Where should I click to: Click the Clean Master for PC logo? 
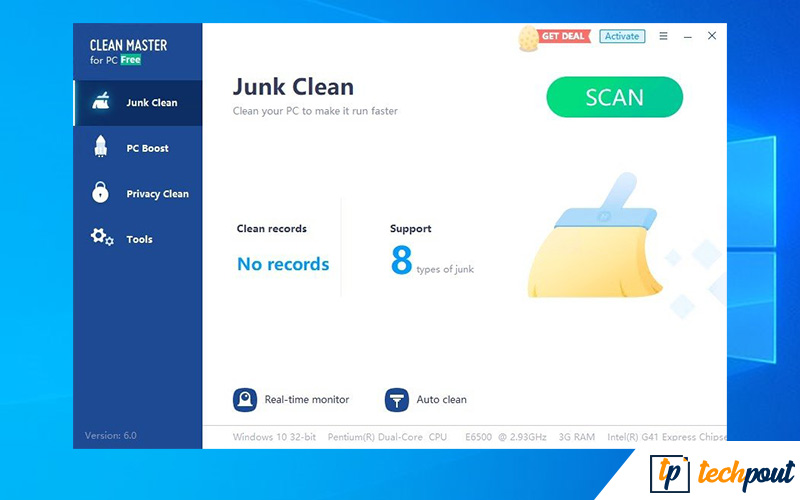(128, 52)
